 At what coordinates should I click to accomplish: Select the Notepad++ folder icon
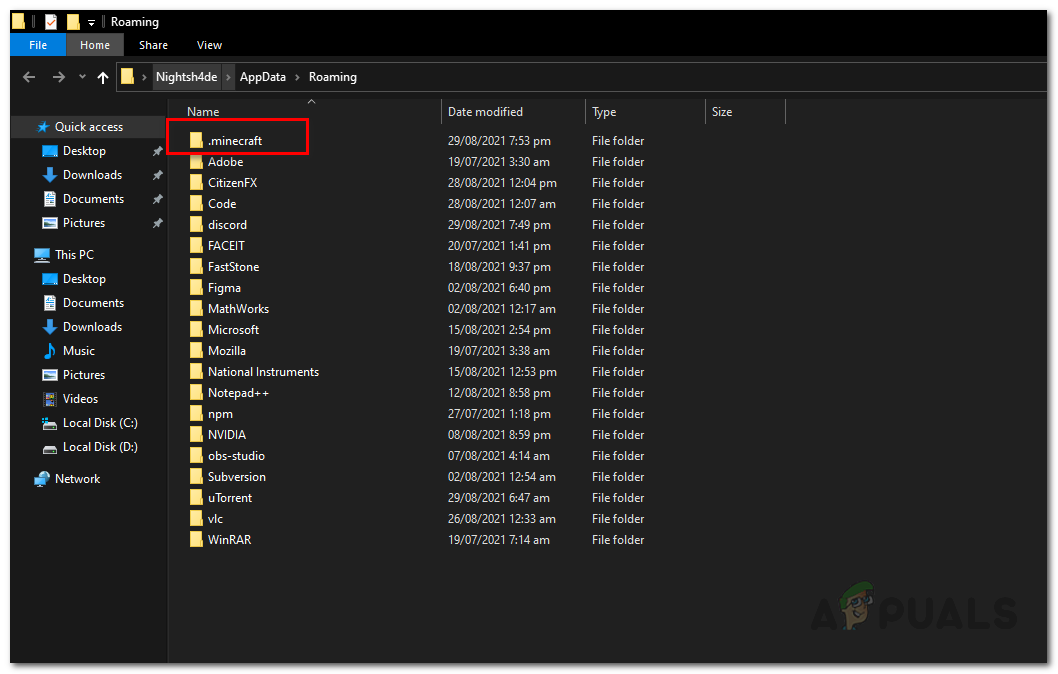coord(196,393)
